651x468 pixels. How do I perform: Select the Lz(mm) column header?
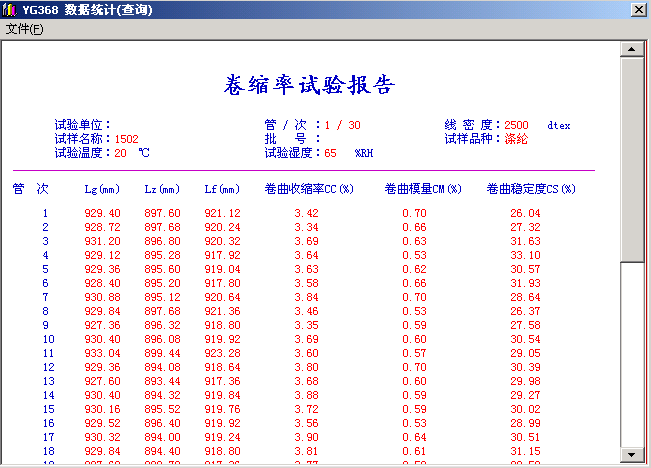click(x=162, y=189)
